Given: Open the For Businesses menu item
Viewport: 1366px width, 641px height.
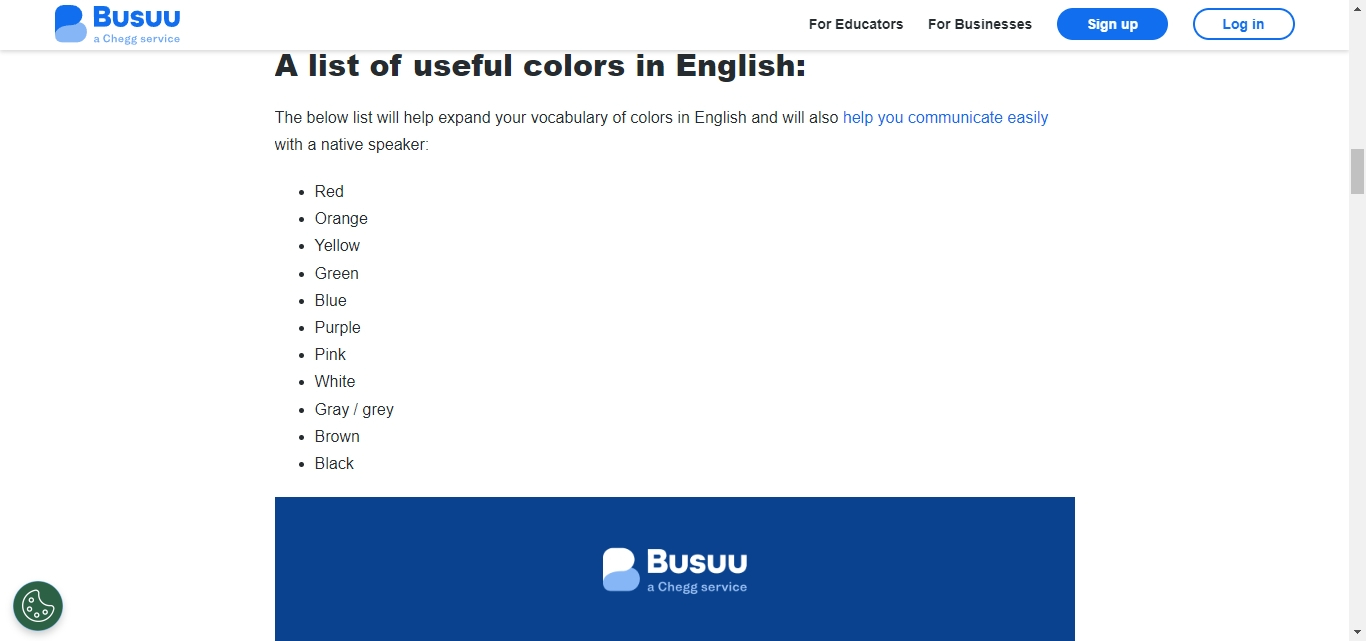Looking at the screenshot, I should click(980, 24).
